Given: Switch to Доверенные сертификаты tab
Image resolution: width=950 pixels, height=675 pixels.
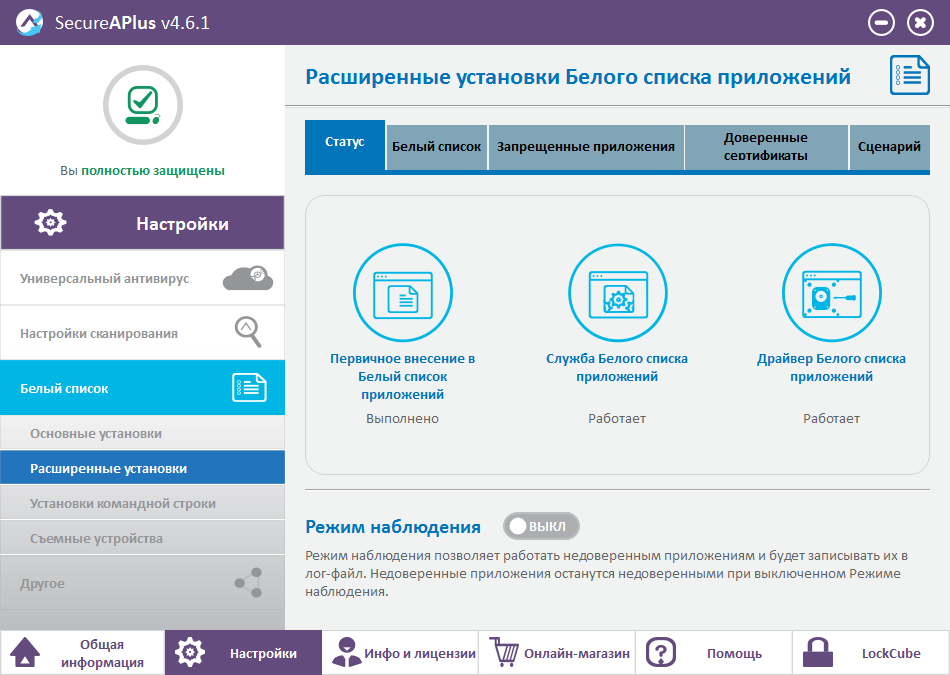Looking at the screenshot, I should coord(766,147).
